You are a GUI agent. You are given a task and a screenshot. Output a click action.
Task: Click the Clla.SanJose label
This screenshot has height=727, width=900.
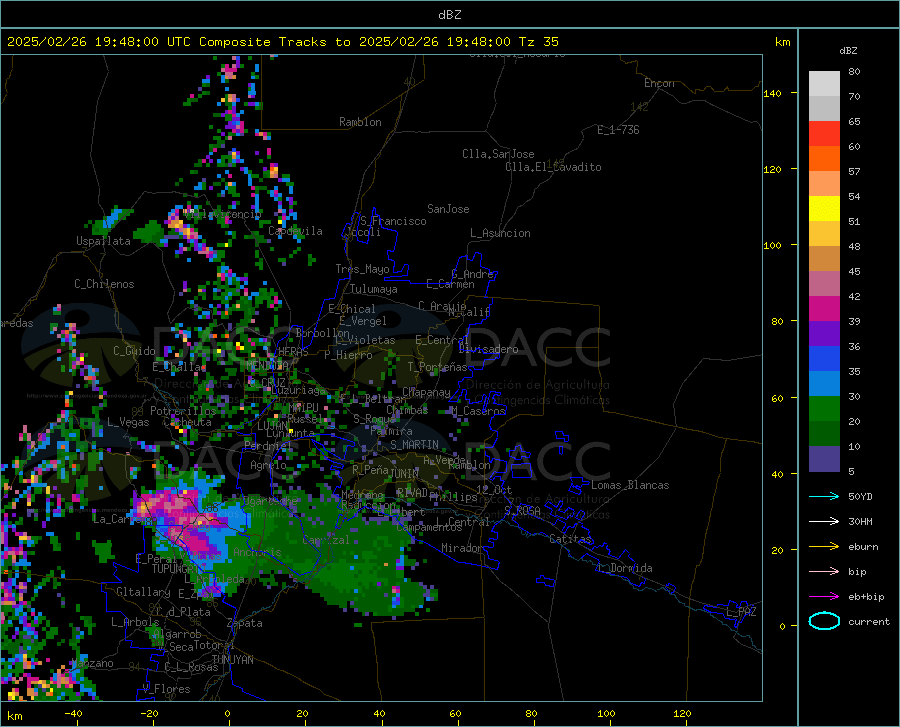click(x=498, y=154)
